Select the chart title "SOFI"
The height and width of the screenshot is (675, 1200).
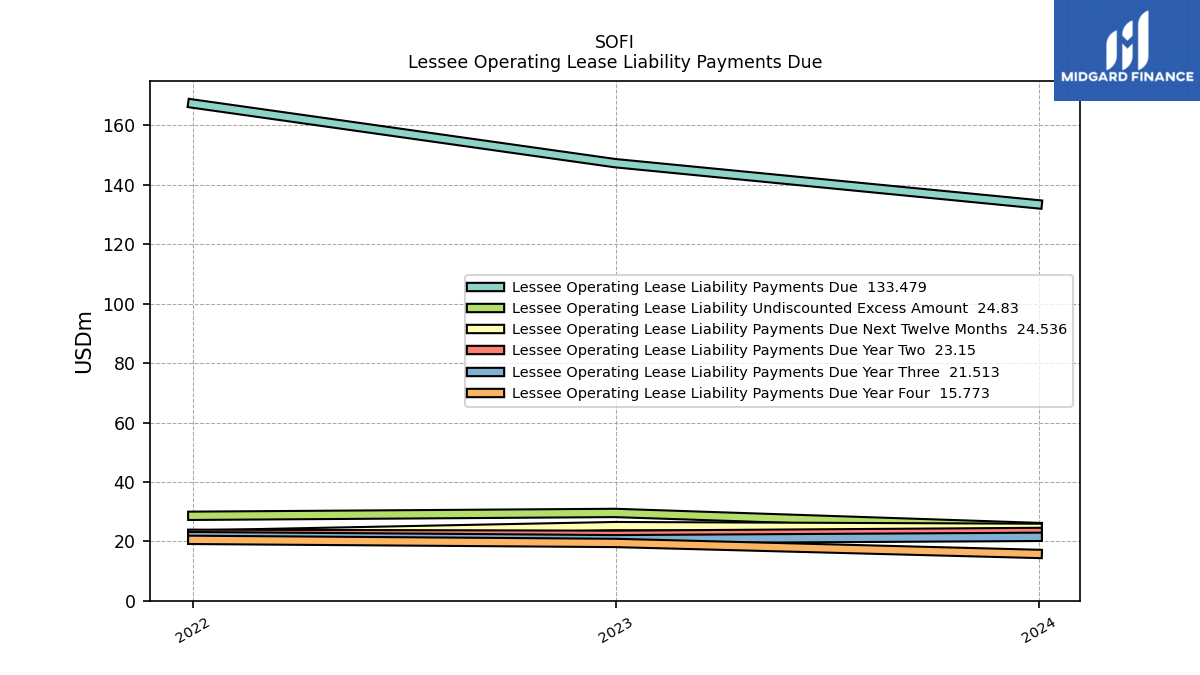614,42
